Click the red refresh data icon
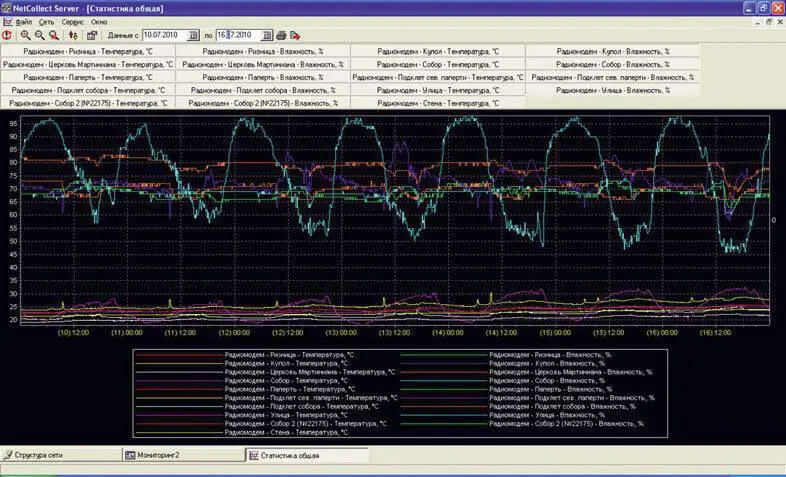Screen dimensions: 786x477 pyautogui.click(x=7, y=35)
